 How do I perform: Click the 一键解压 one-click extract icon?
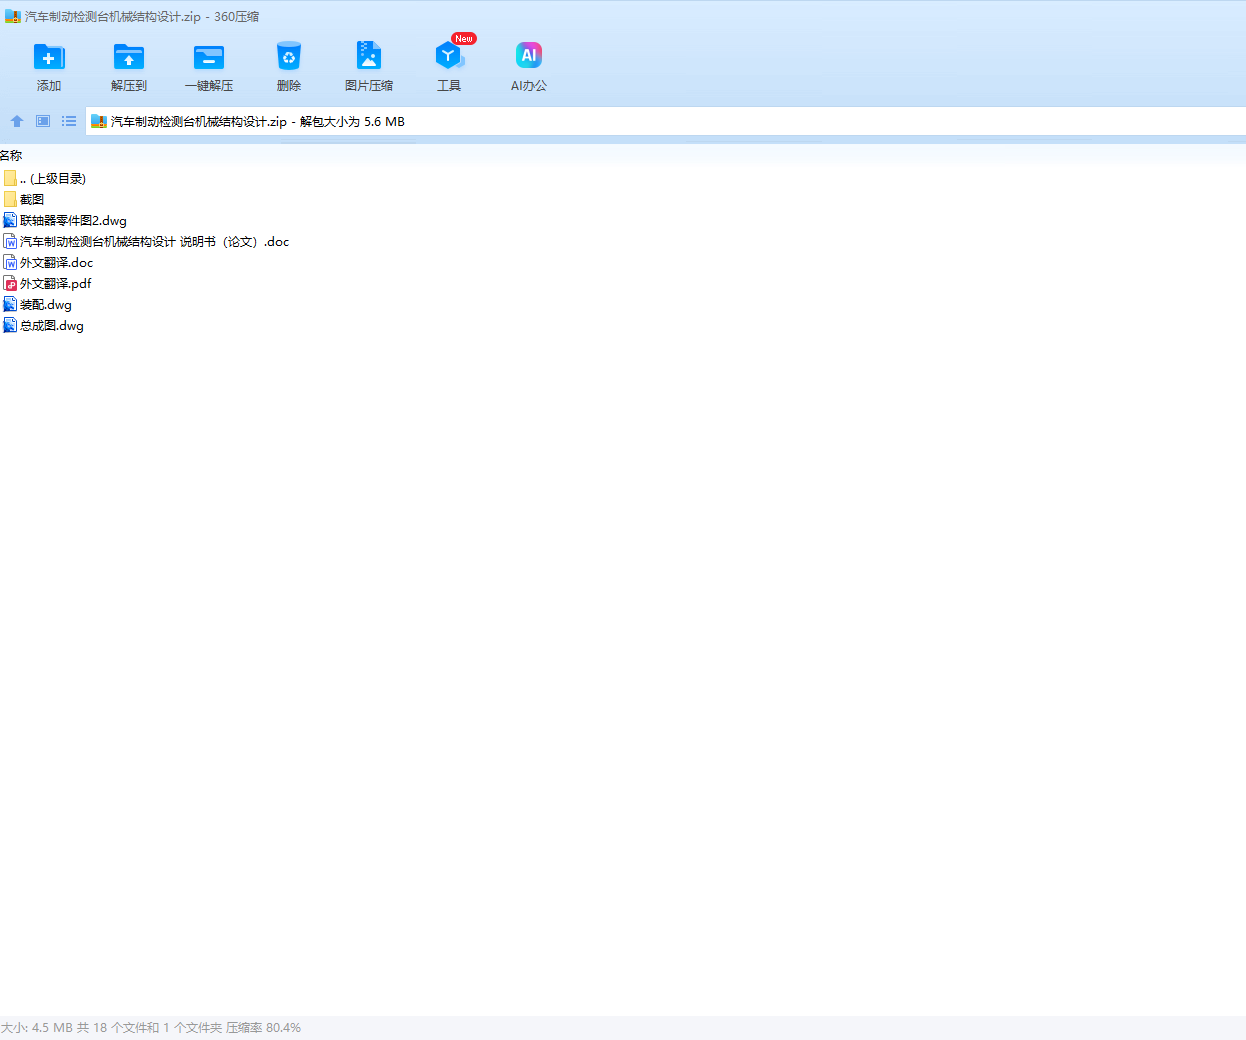[x=209, y=57]
